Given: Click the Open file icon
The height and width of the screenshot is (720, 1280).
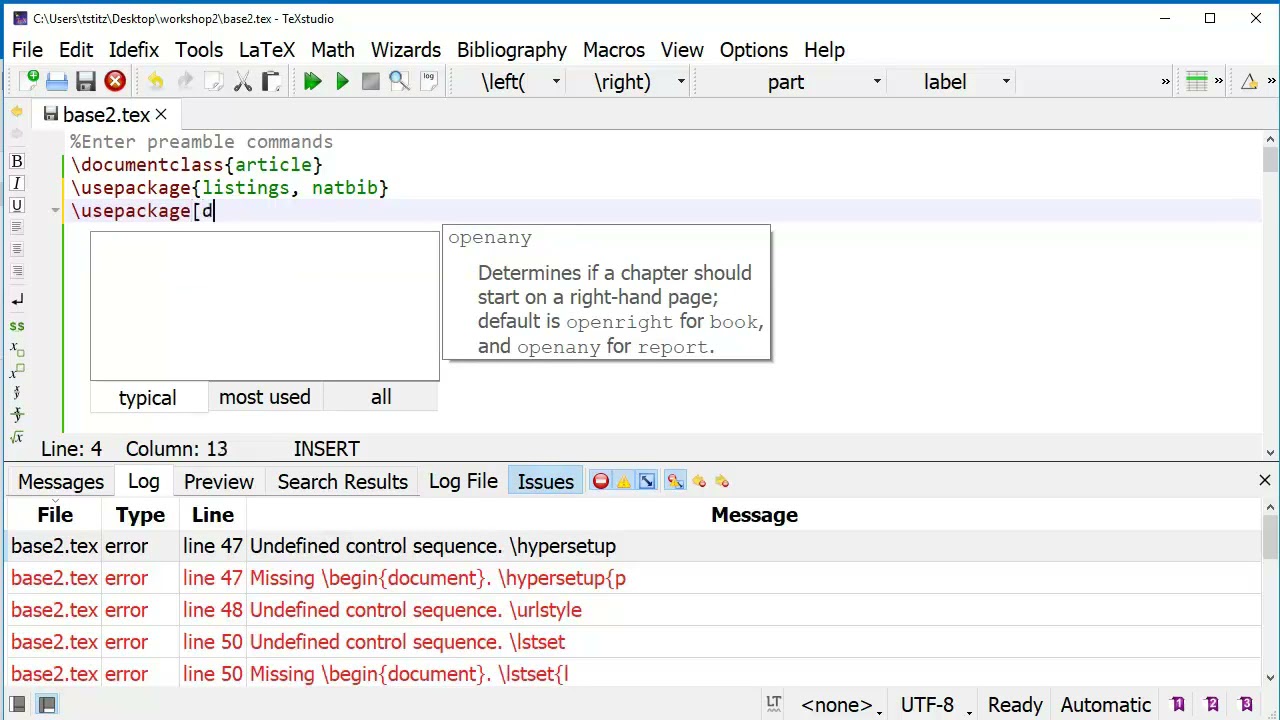Looking at the screenshot, I should tap(57, 81).
